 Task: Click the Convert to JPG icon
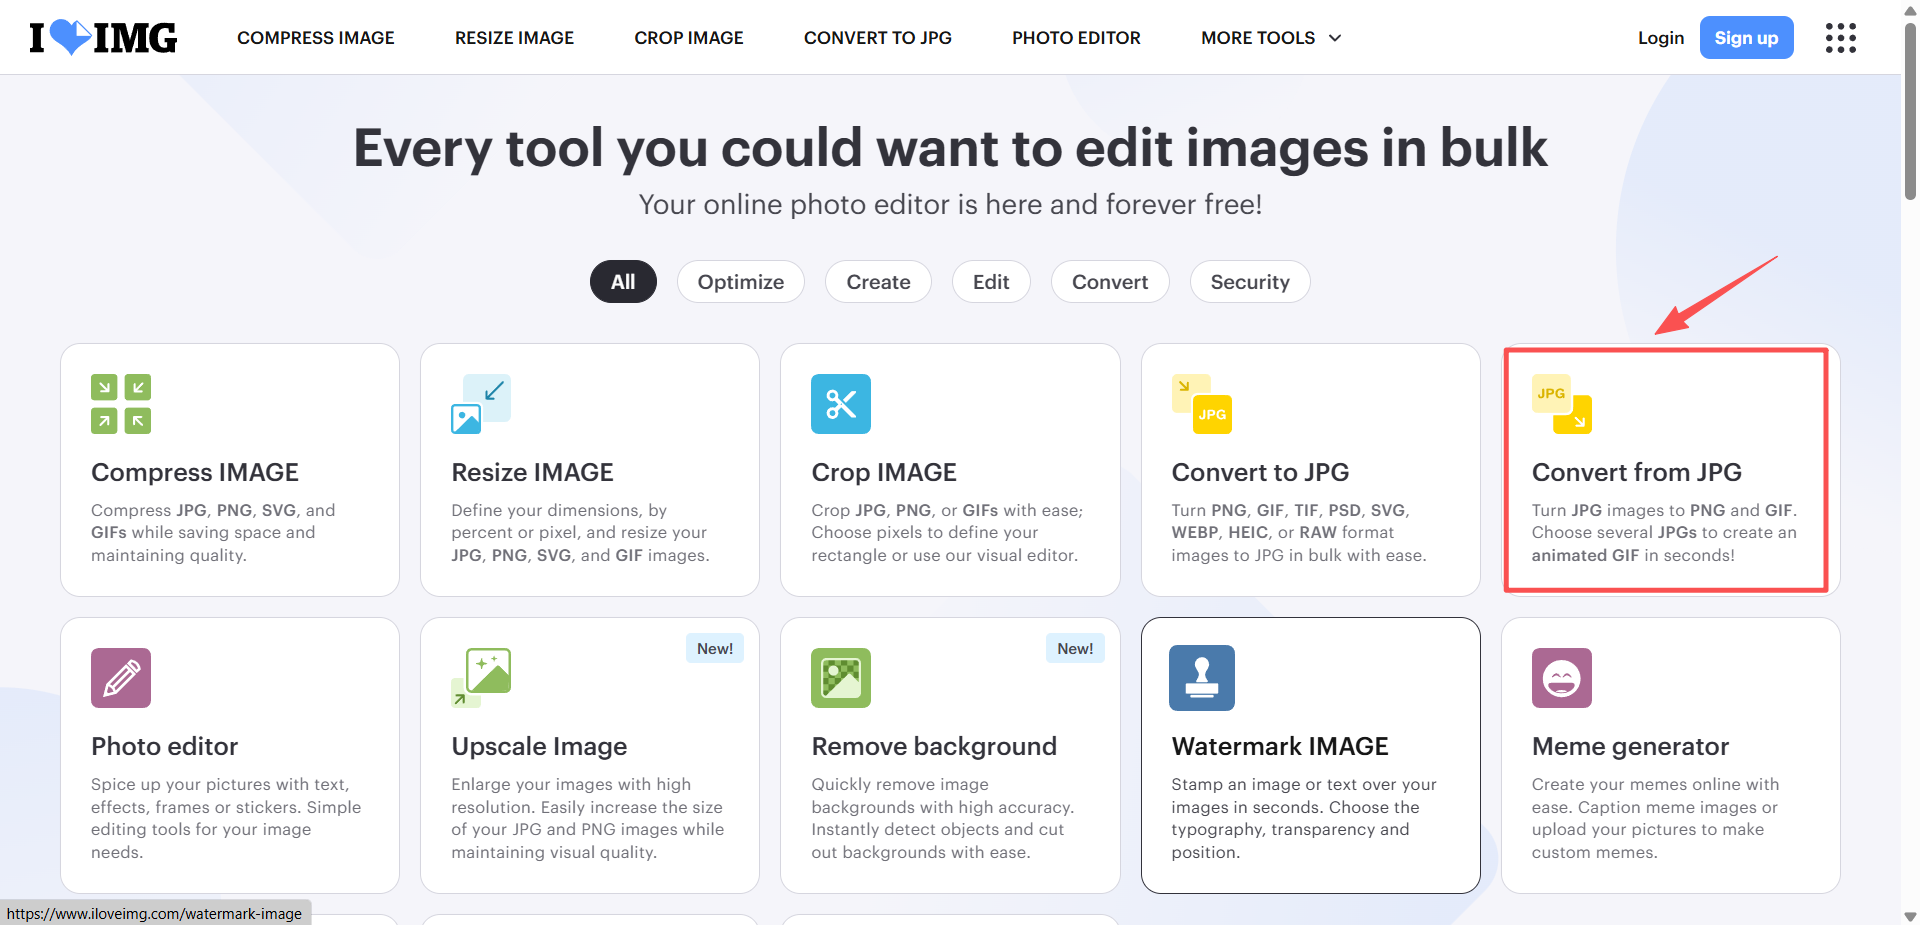click(1201, 404)
